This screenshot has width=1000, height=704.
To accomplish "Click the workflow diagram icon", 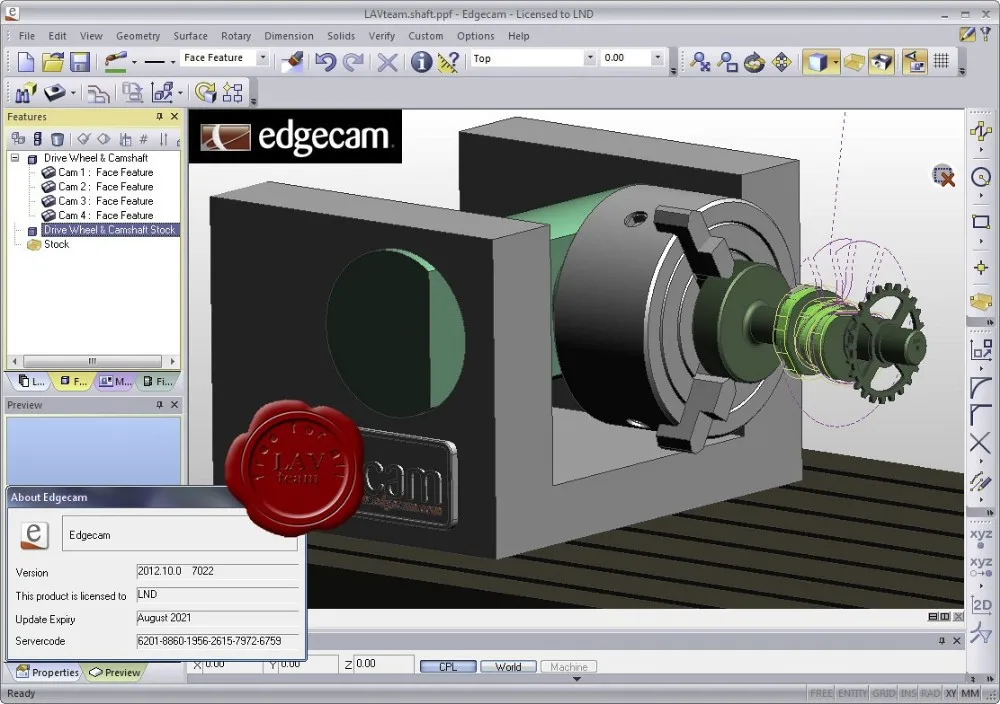I will 233,93.
